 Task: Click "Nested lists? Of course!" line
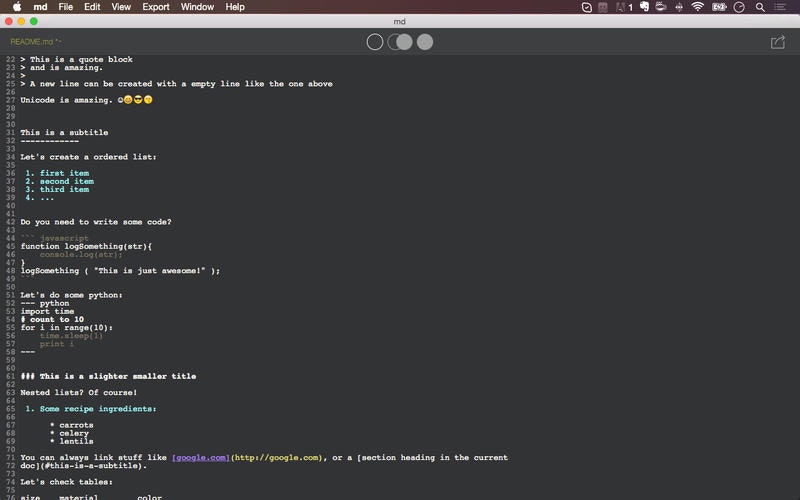tap(79, 393)
